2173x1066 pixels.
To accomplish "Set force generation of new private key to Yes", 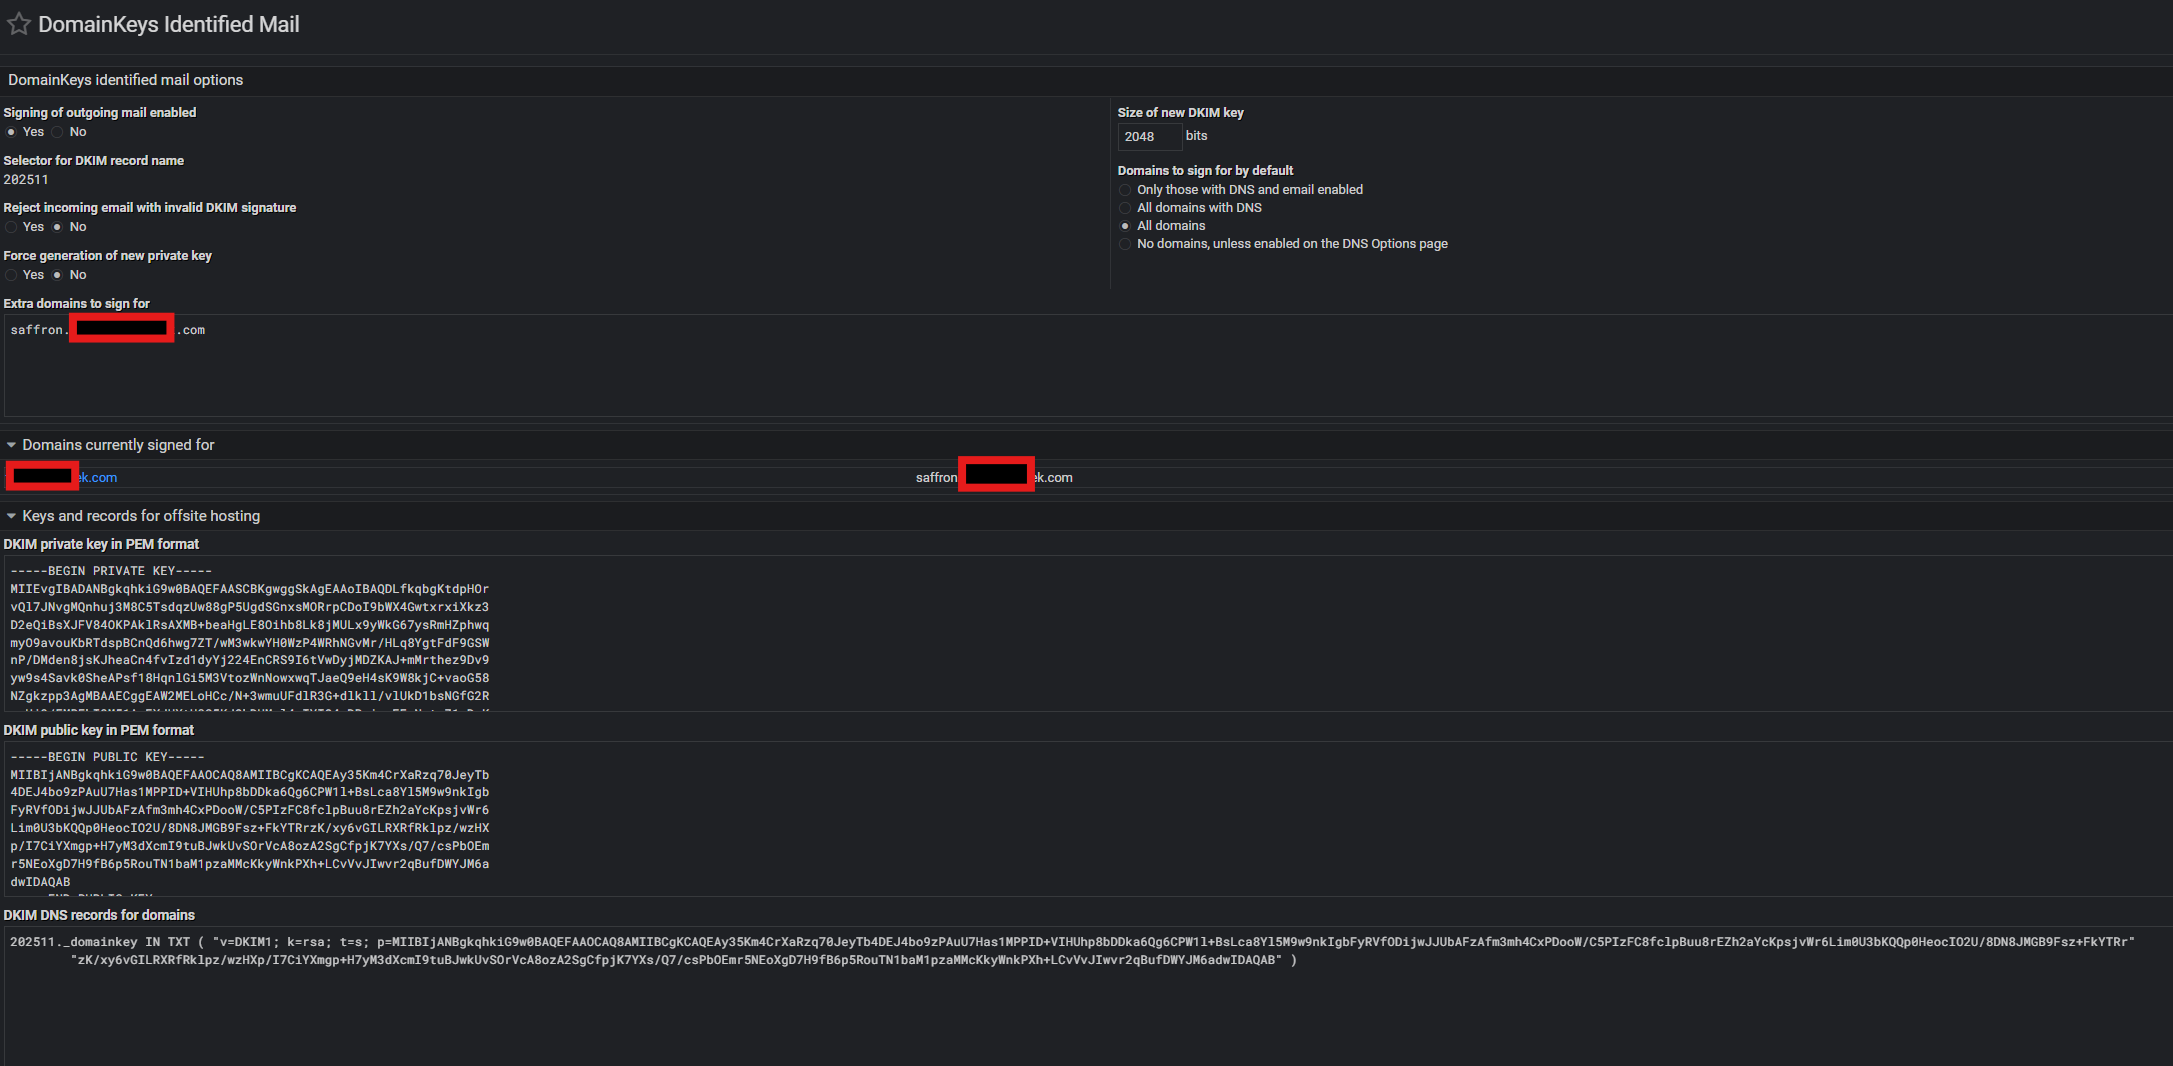I will tap(11, 275).
